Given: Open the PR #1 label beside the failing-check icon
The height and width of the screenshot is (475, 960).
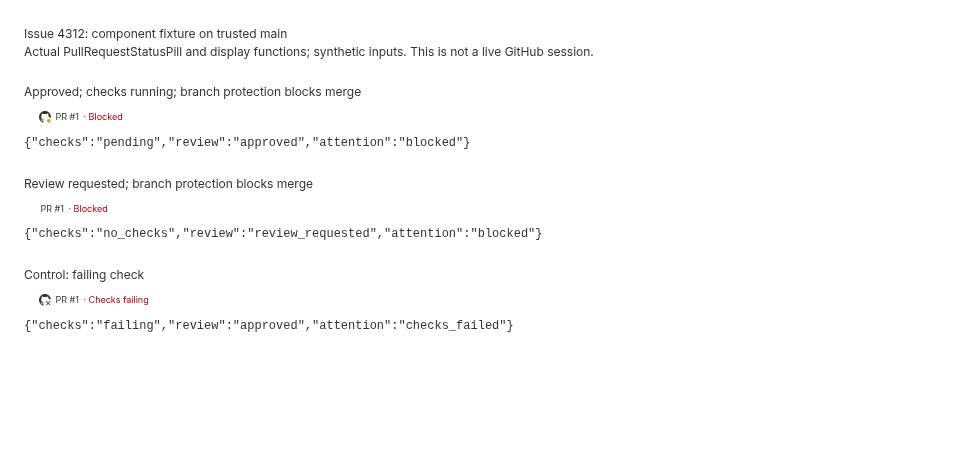Looking at the screenshot, I should (x=67, y=299).
